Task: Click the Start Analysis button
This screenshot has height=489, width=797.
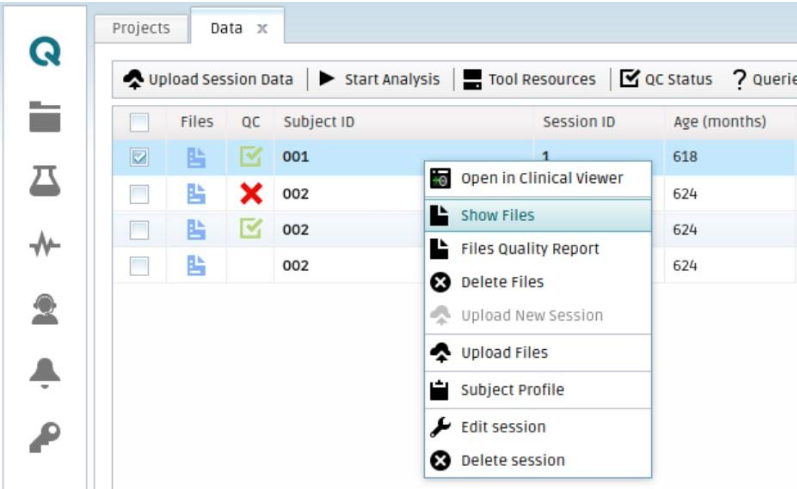Action: tap(380, 79)
